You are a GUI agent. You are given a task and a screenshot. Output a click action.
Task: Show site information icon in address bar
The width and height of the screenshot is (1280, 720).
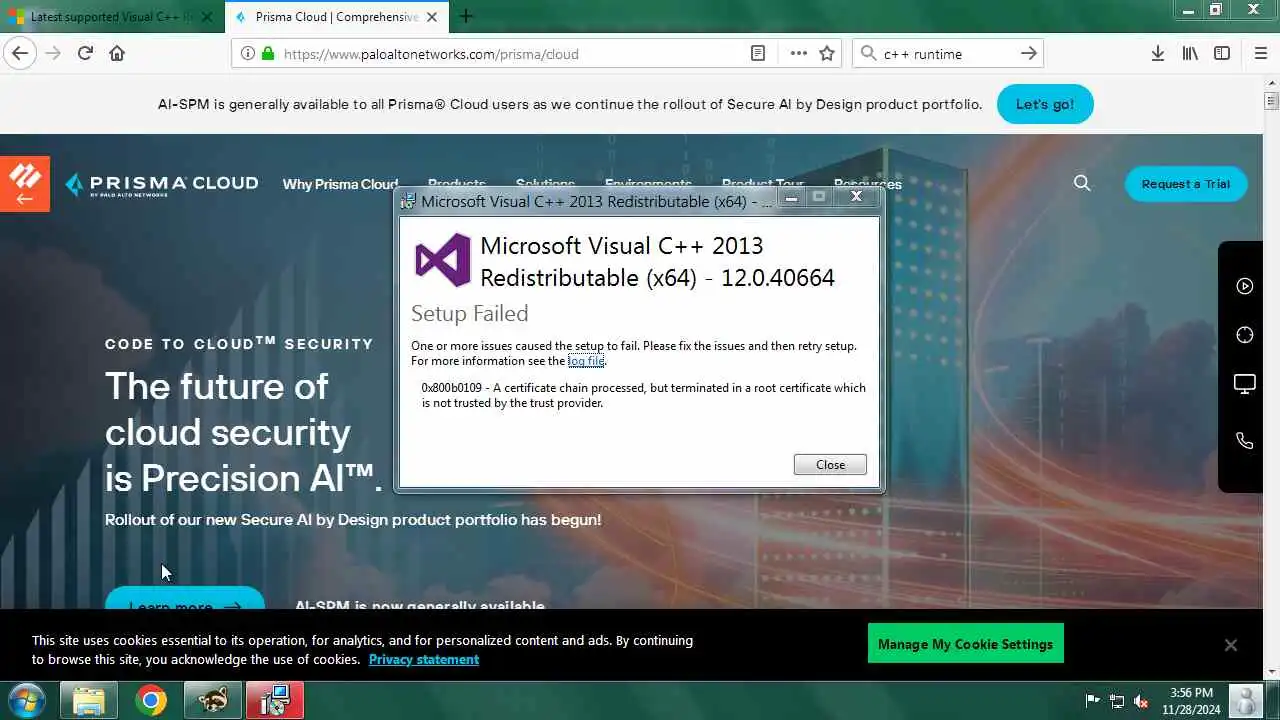[248, 54]
